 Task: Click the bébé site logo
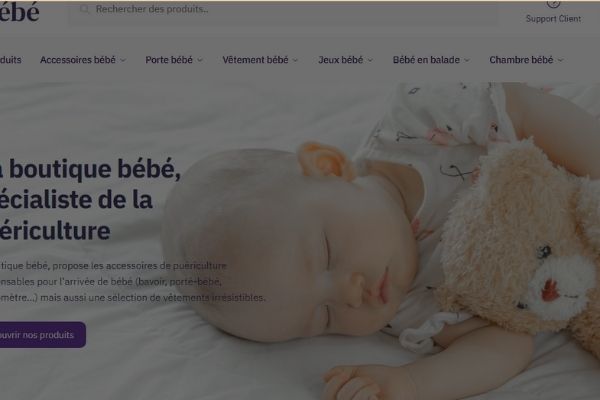click(20, 11)
